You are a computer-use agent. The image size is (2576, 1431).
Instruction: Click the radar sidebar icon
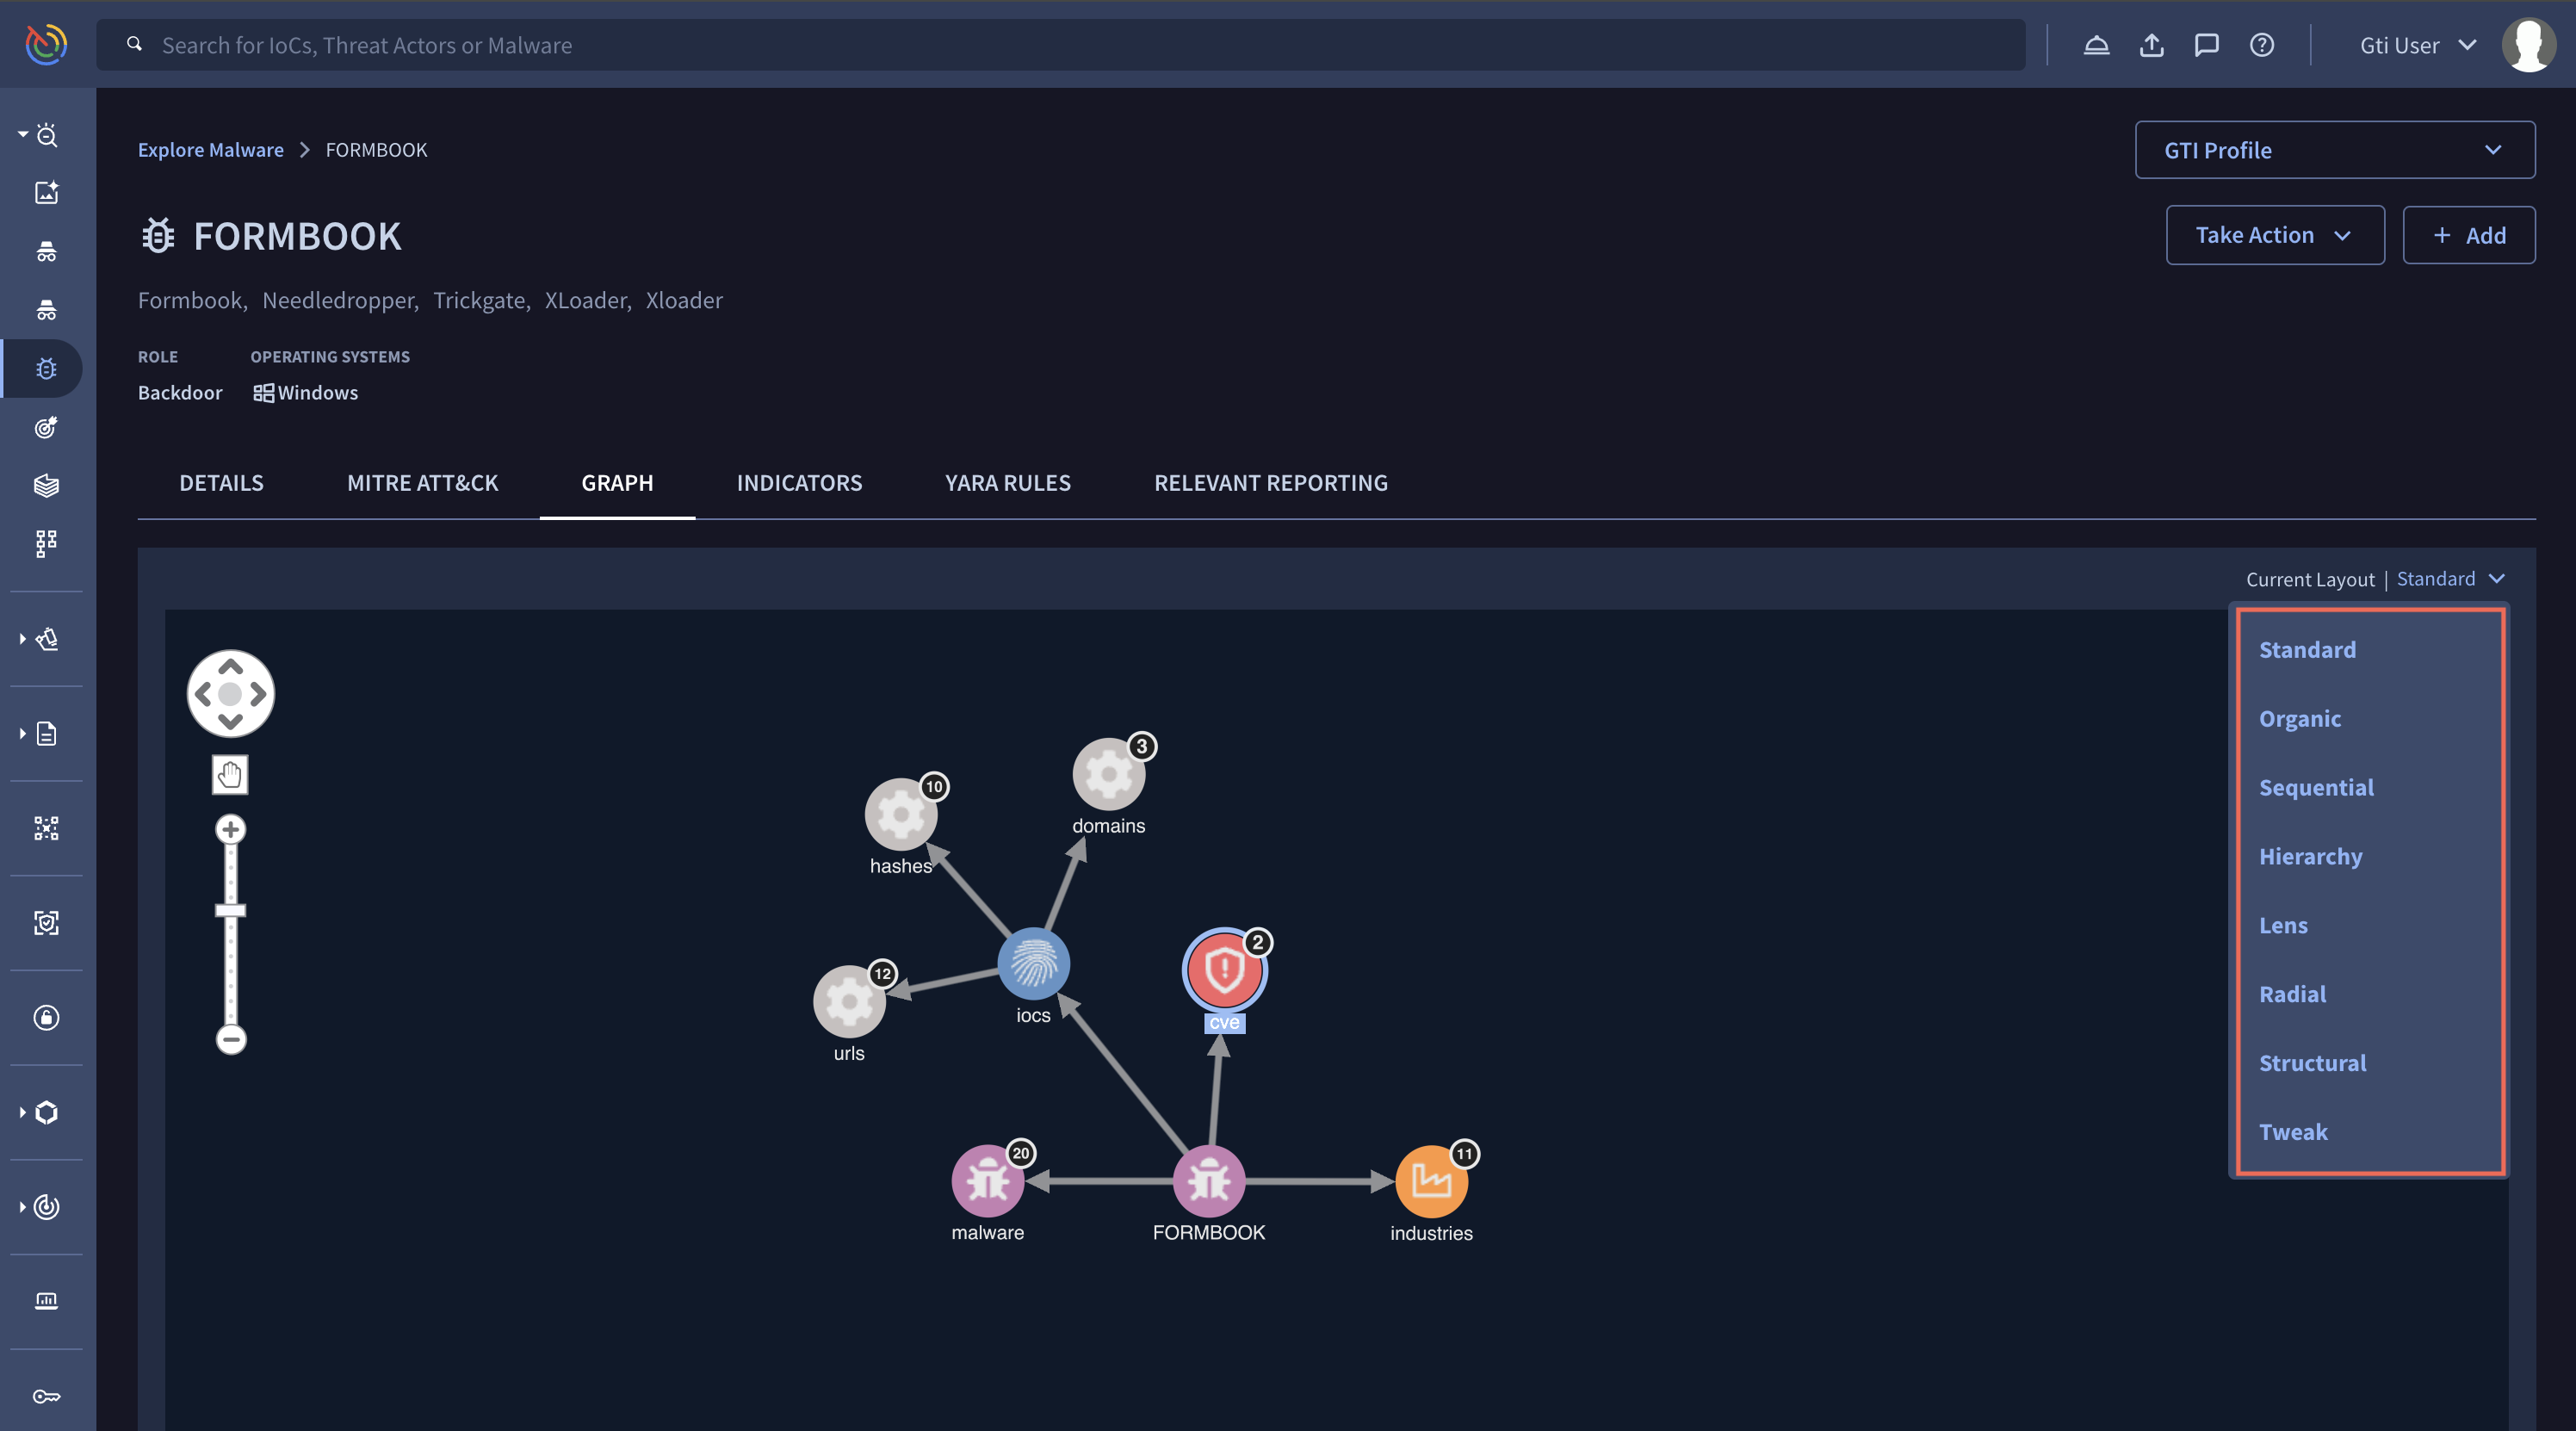pos(47,1207)
